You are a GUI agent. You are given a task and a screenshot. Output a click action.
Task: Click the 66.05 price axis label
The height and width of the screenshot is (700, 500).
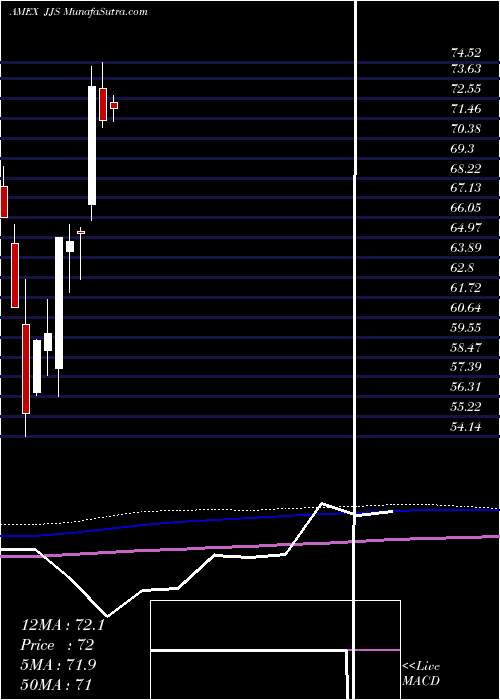tap(466, 208)
